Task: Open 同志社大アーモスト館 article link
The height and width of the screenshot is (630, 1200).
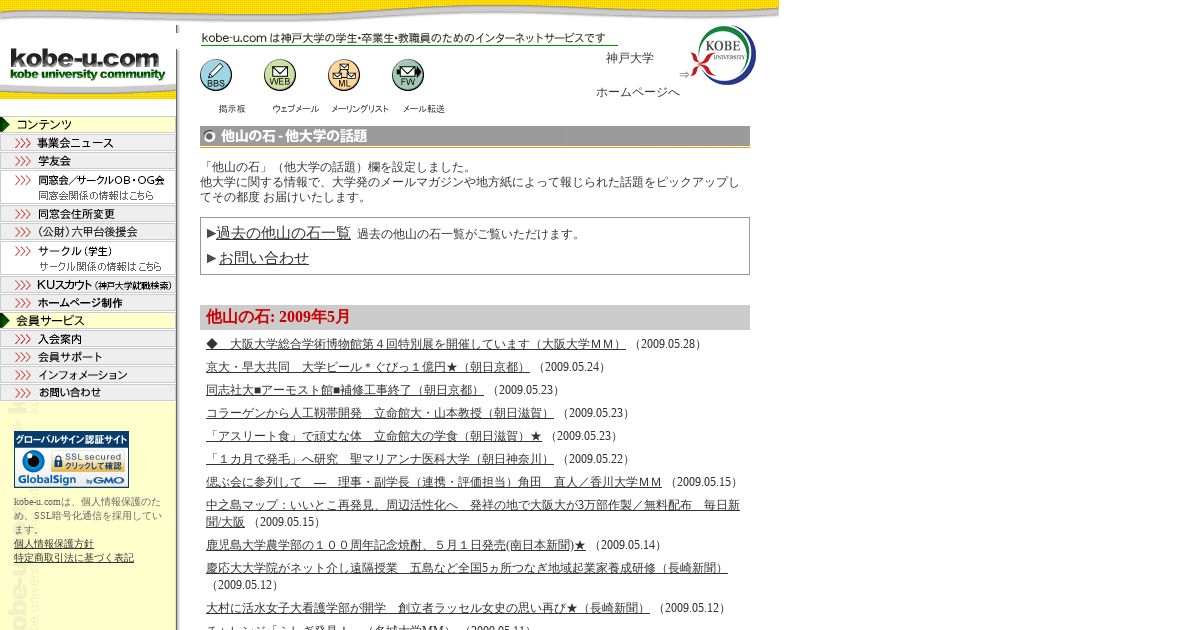Action: (x=345, y=390)
